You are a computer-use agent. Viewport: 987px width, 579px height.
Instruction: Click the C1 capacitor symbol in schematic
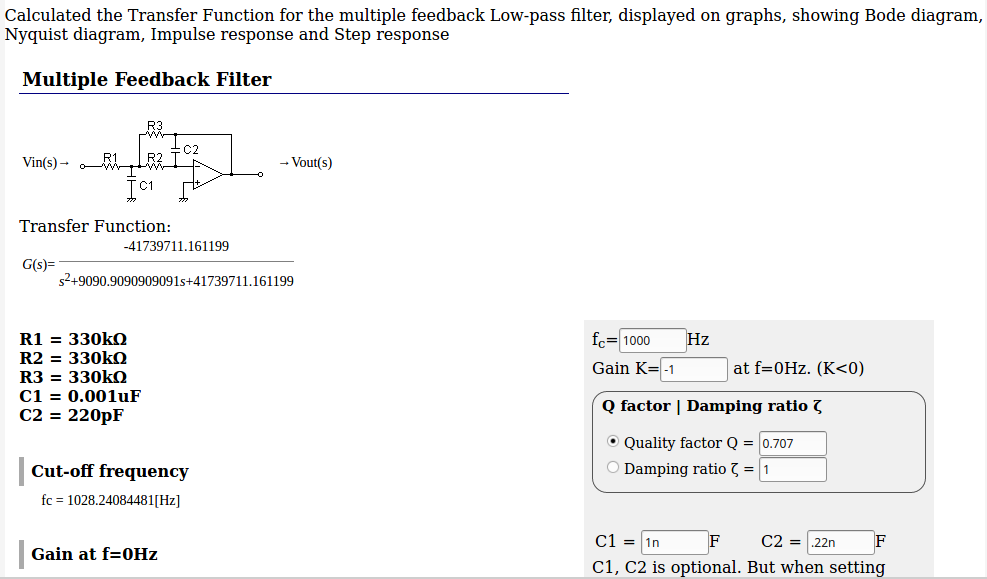(132, 184)
